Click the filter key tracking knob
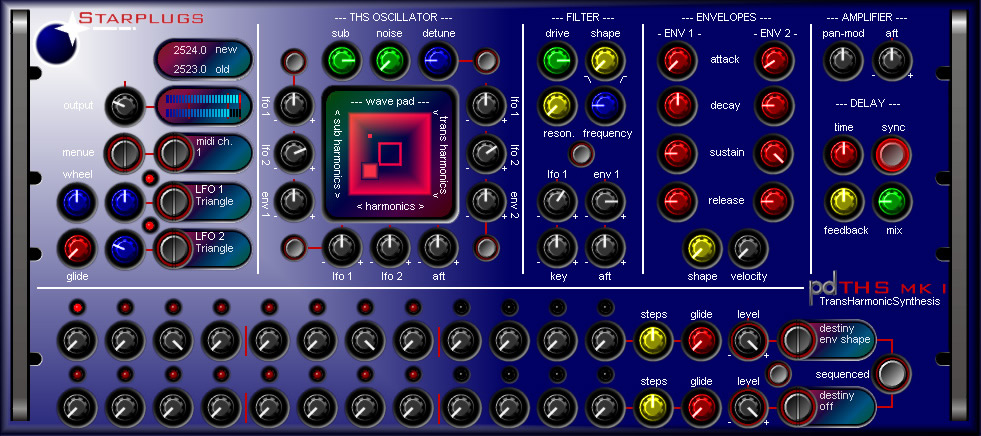 pyautogui.click(x=557, y=248)
